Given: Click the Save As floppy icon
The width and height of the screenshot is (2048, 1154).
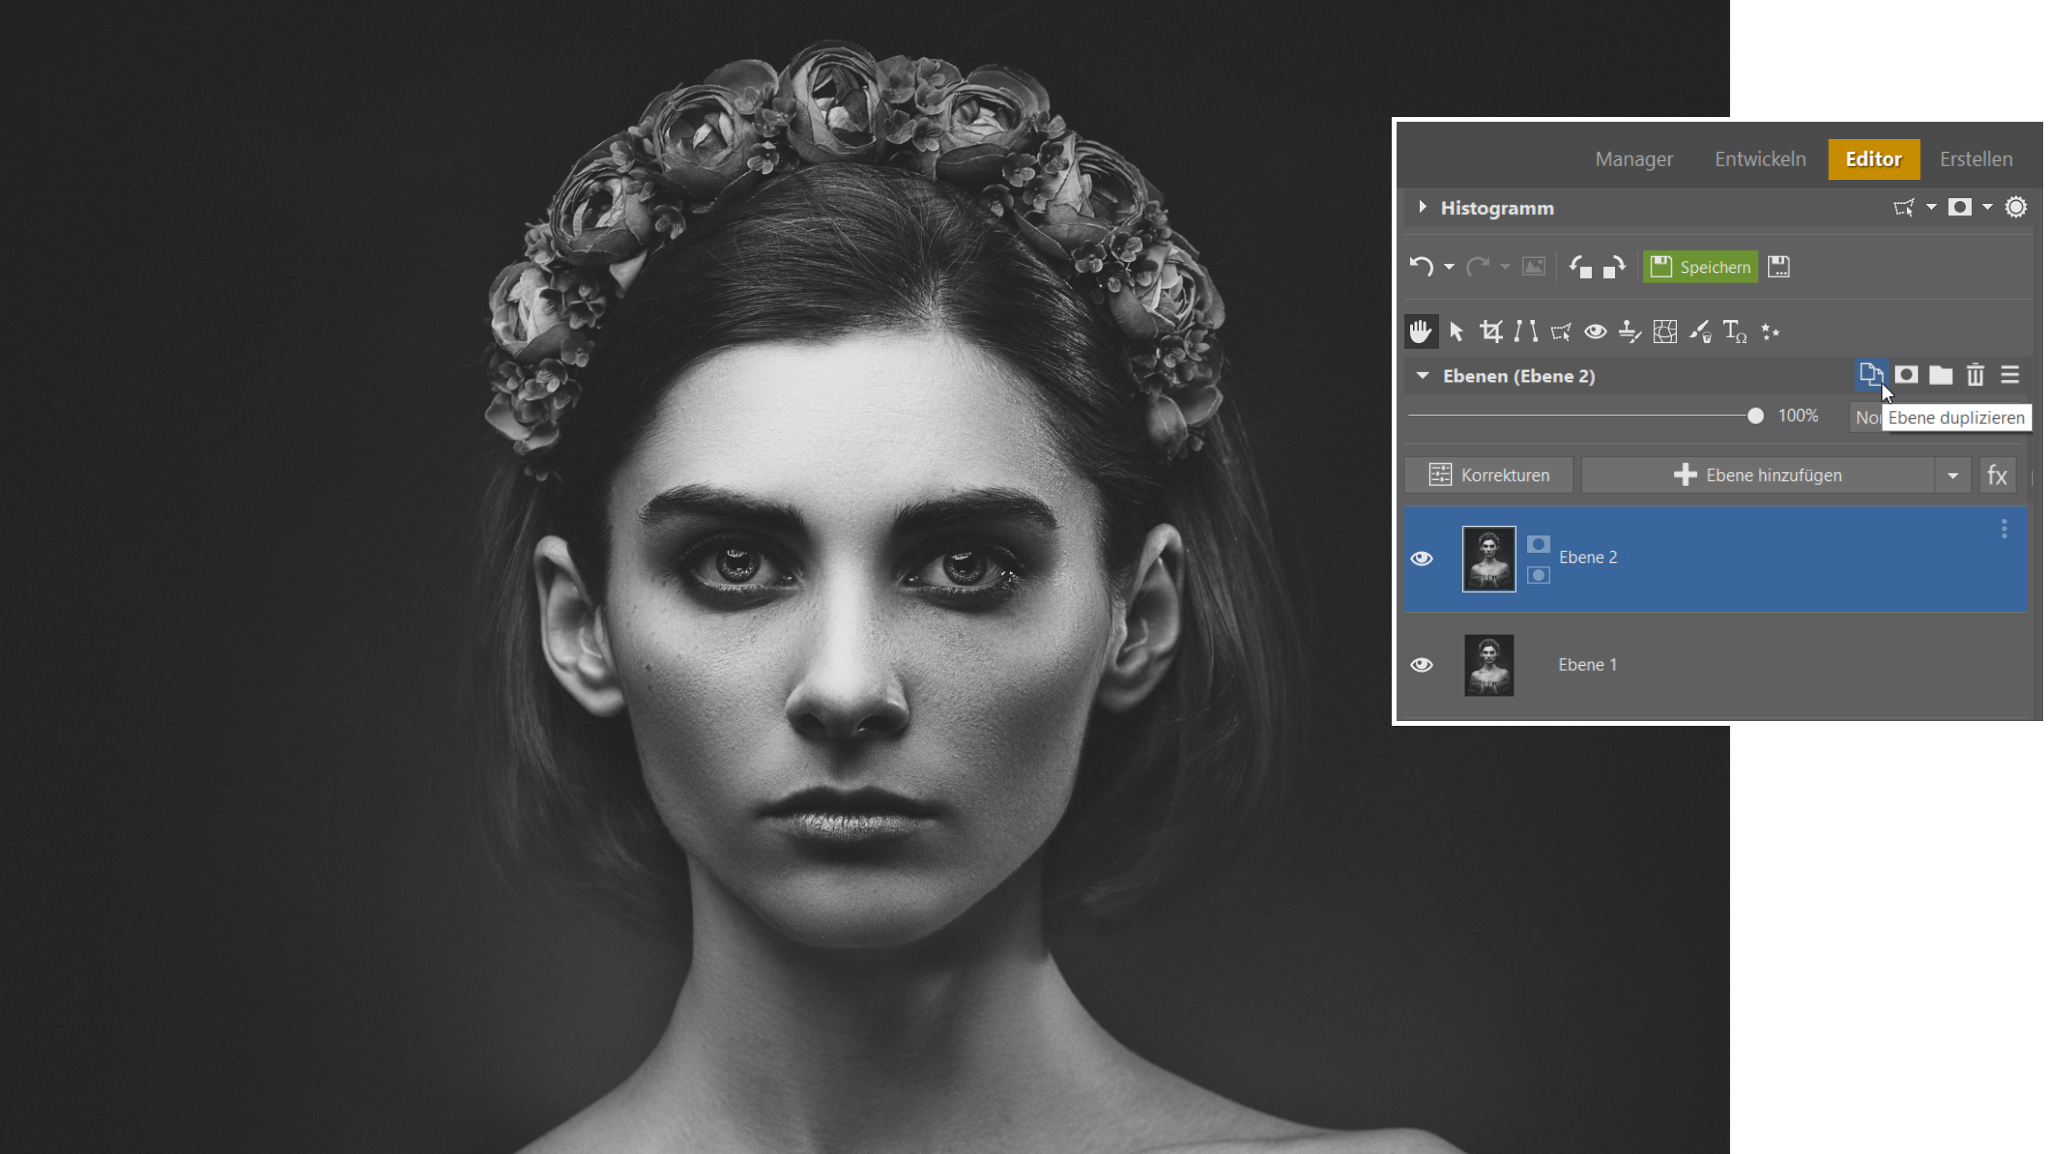Looking at the screenshot, I should tap(1778, 266).
